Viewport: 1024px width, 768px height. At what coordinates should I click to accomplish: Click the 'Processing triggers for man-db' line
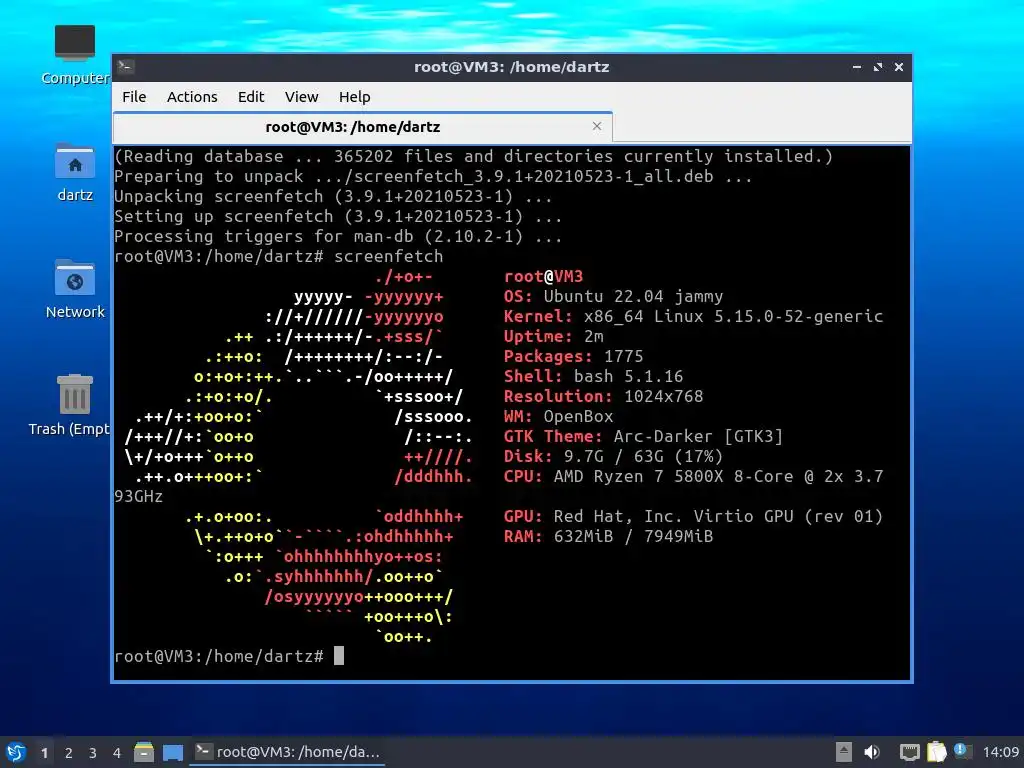click(x=338, y=236)
